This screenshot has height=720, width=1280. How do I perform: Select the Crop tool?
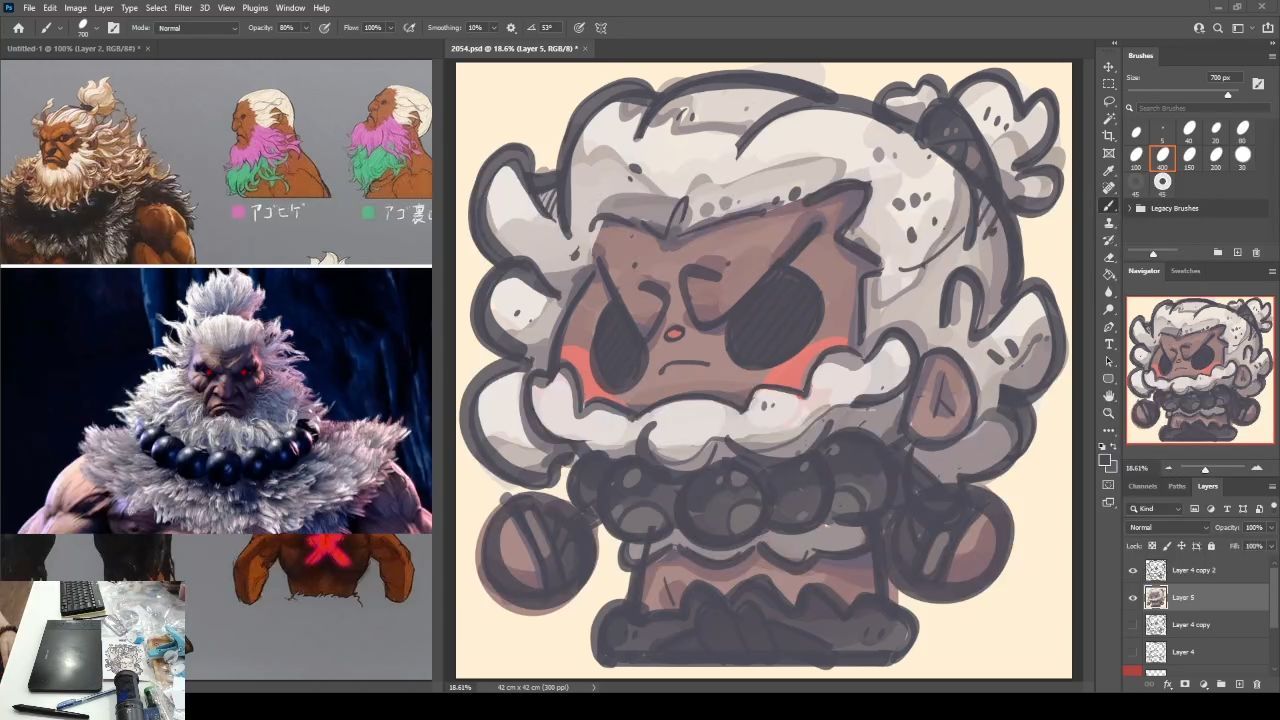pyautogui.click(x=1108, y=136)
